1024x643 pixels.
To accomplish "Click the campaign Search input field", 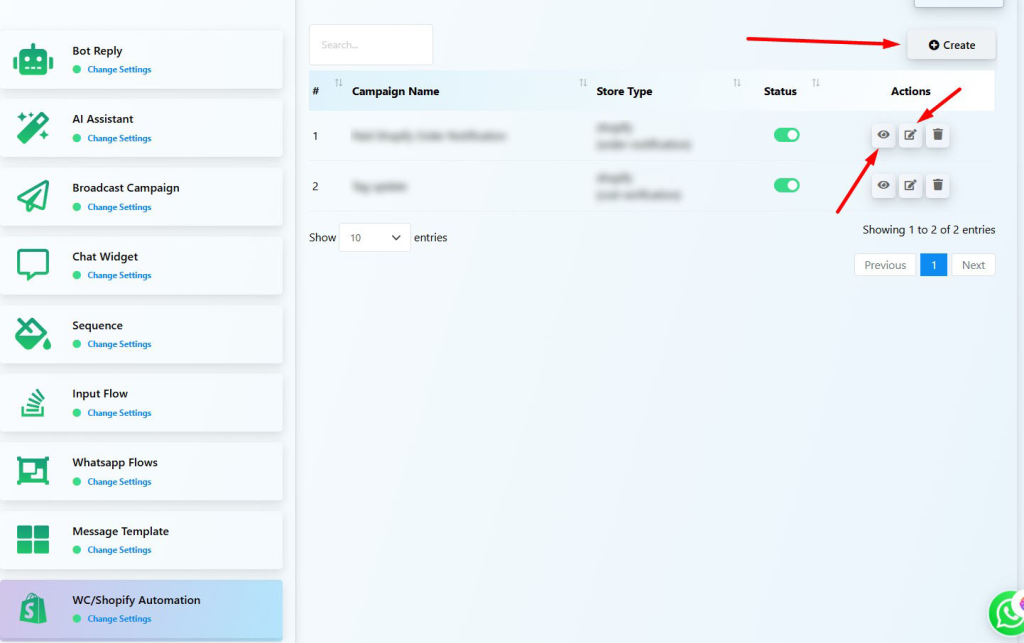I will point(371,45).
